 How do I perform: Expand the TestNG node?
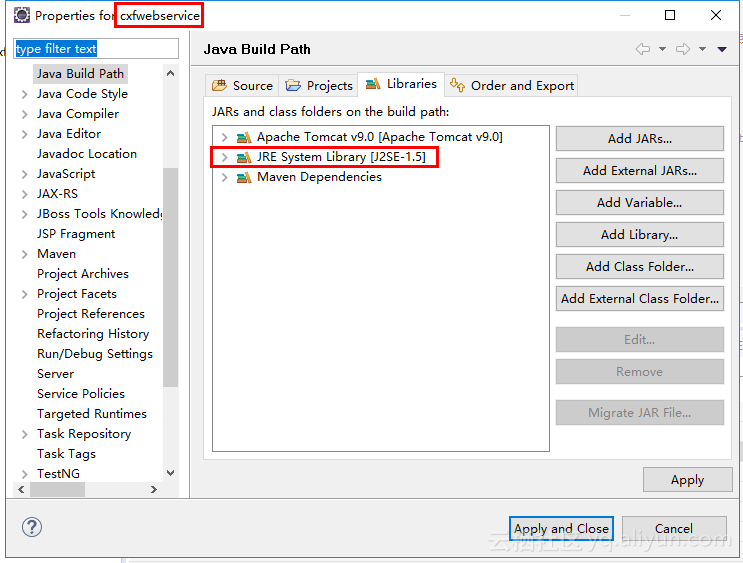tap(25, 474)
